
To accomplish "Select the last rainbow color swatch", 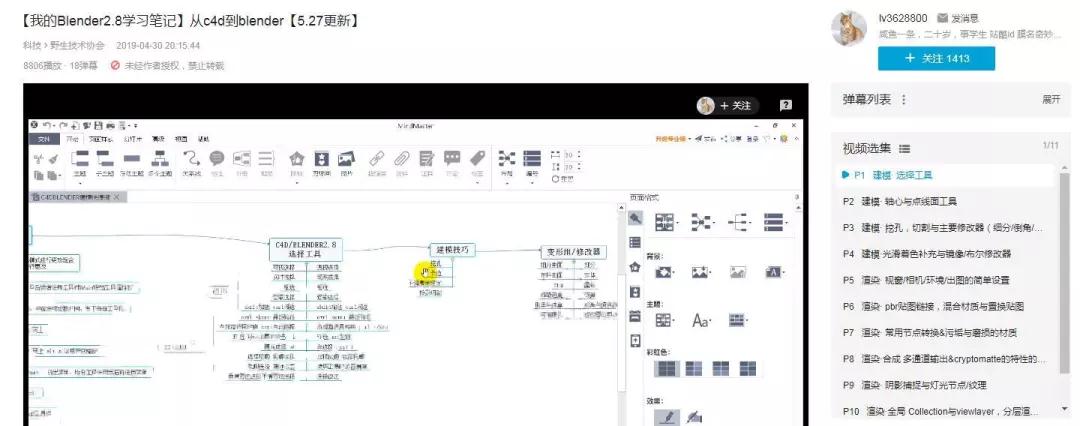I will point(748,369).
